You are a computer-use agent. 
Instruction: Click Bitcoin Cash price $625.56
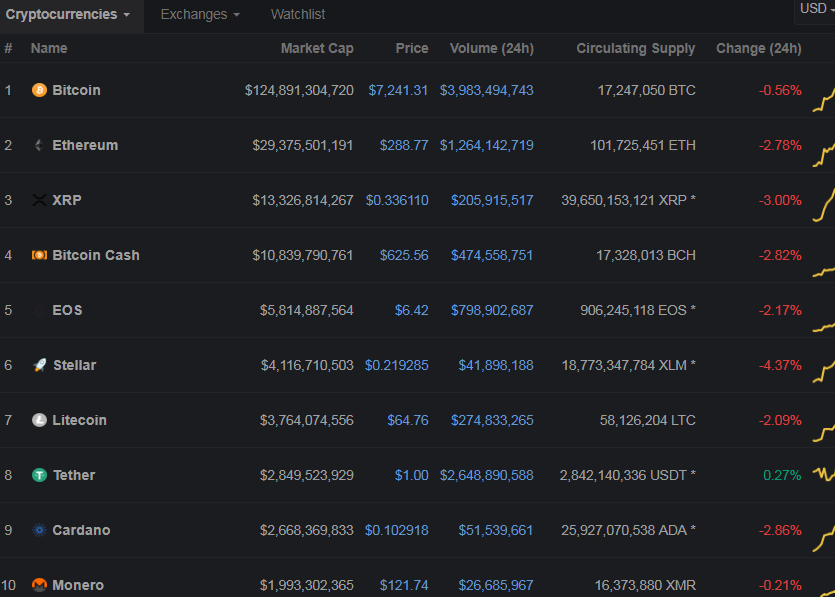click(404, 255)
